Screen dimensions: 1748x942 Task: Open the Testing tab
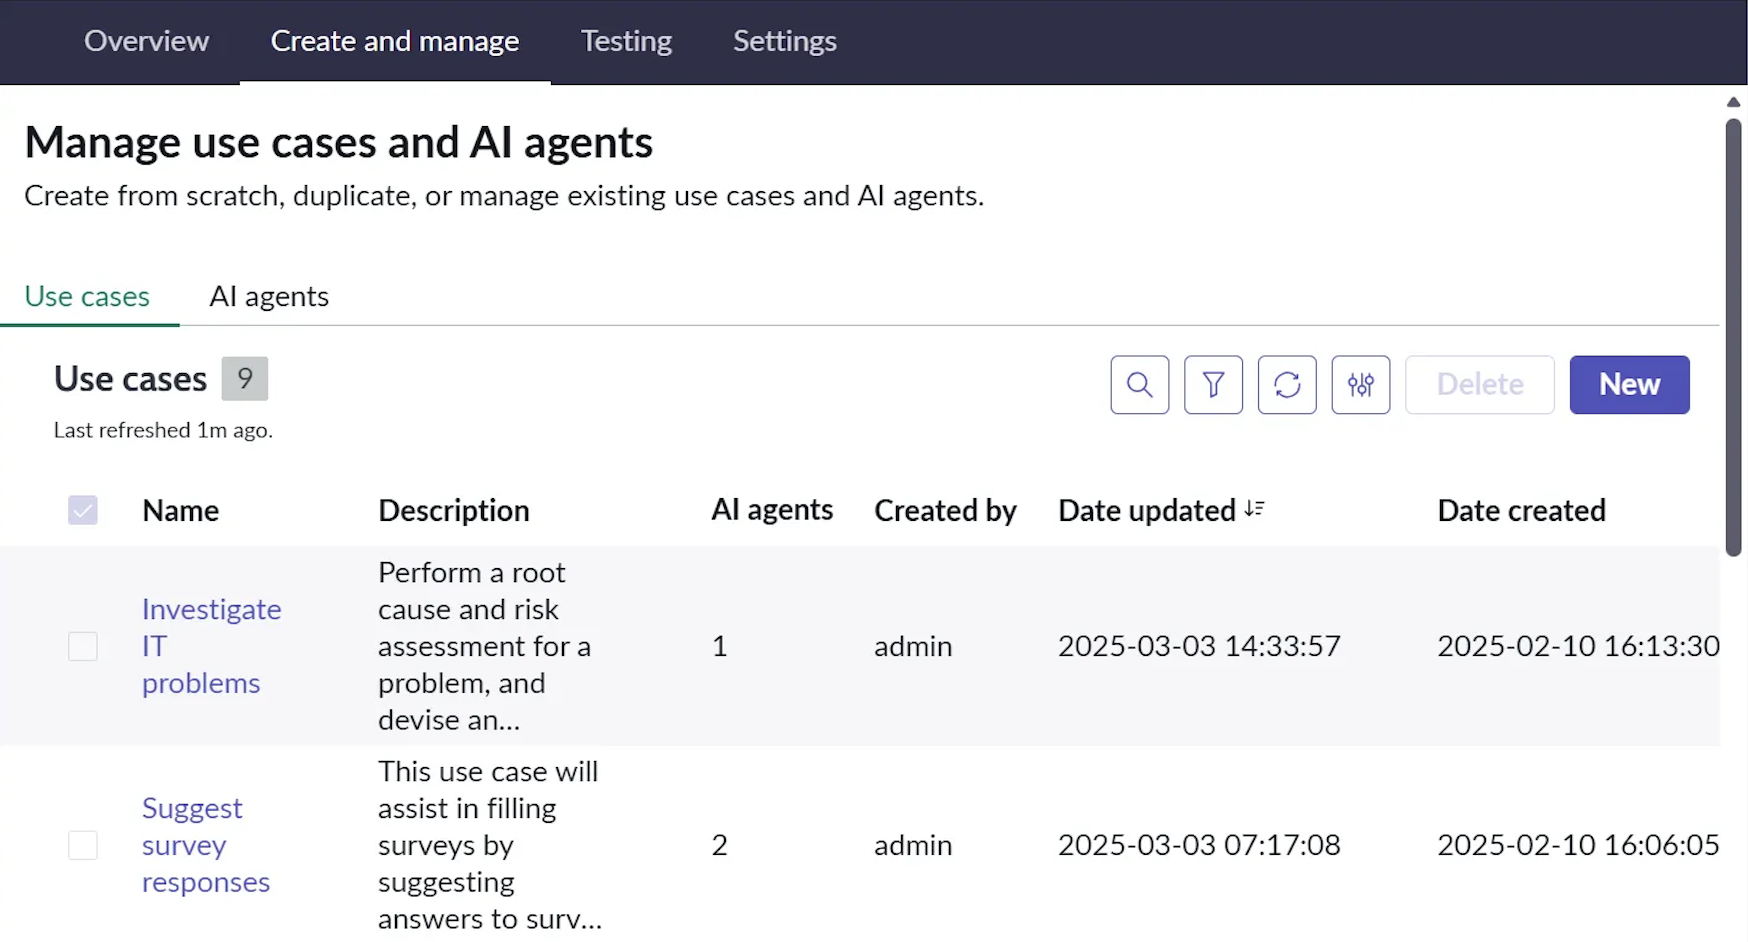(626, 41)
